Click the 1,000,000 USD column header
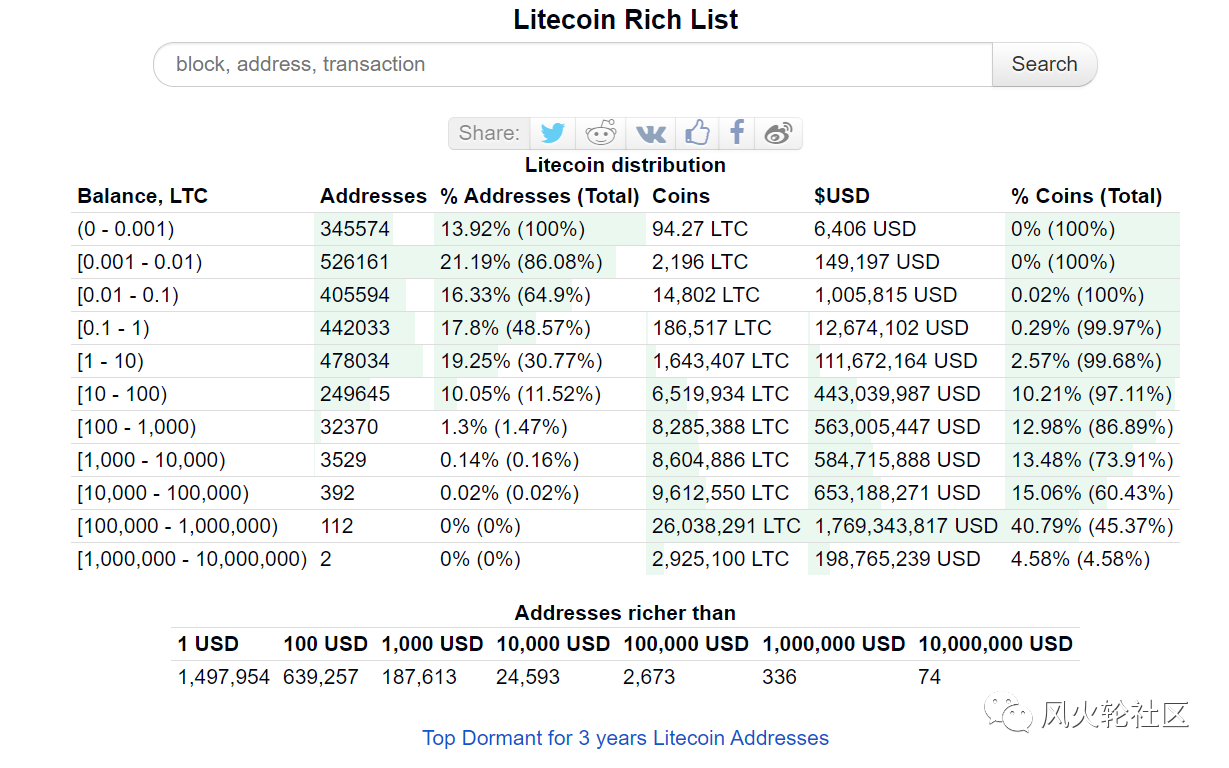The width and height of the screenshot is (1229, 768). click(x=834, y=644)
